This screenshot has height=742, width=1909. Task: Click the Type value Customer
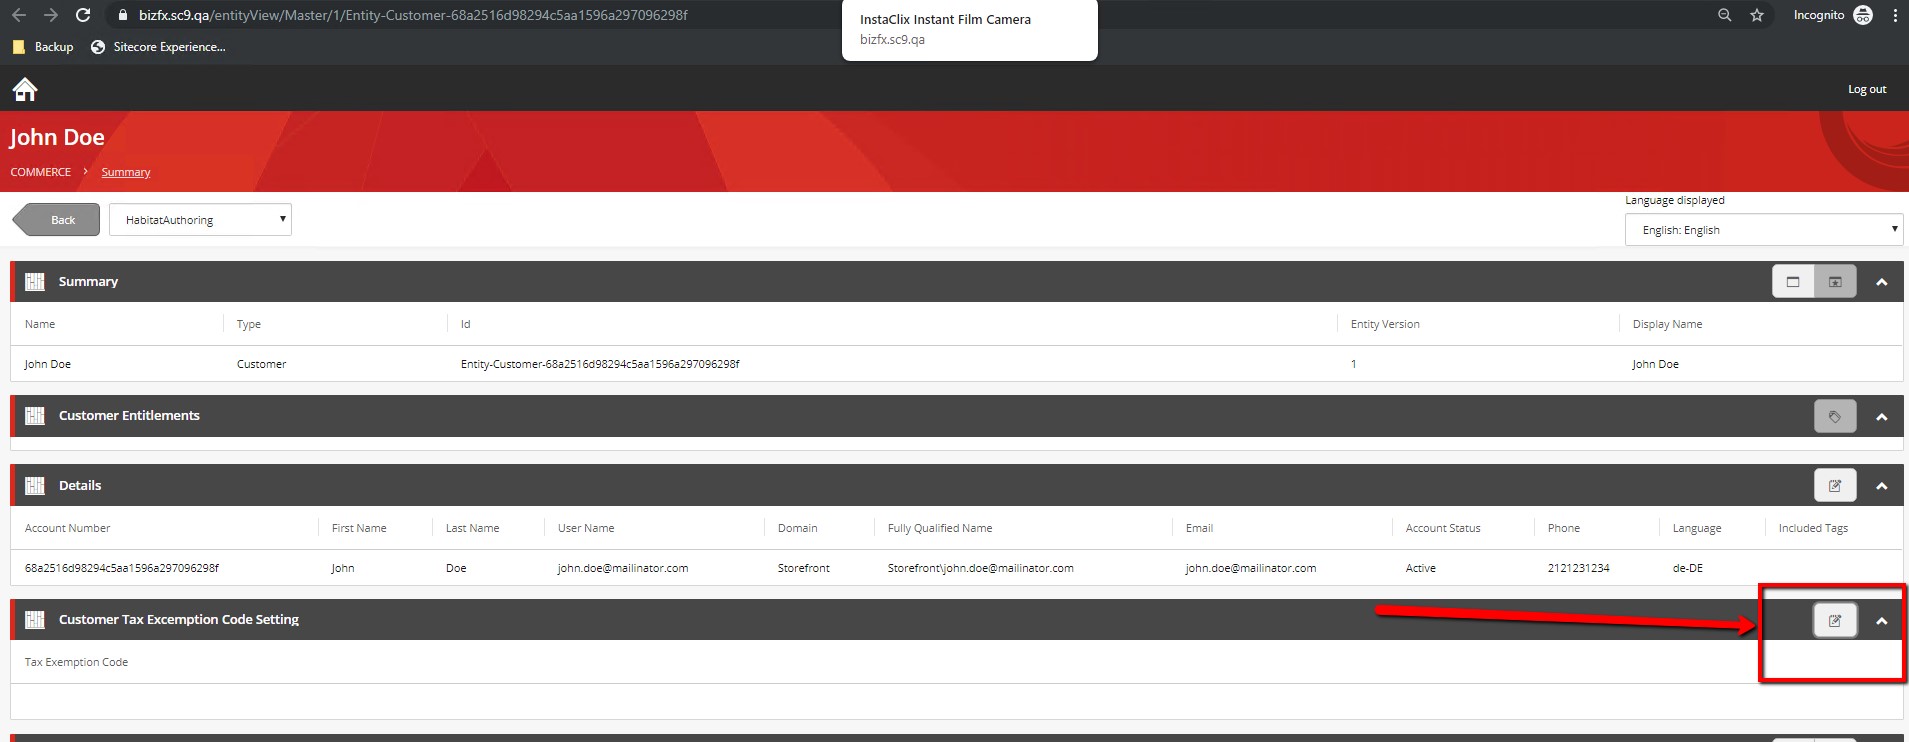(262, 364)
